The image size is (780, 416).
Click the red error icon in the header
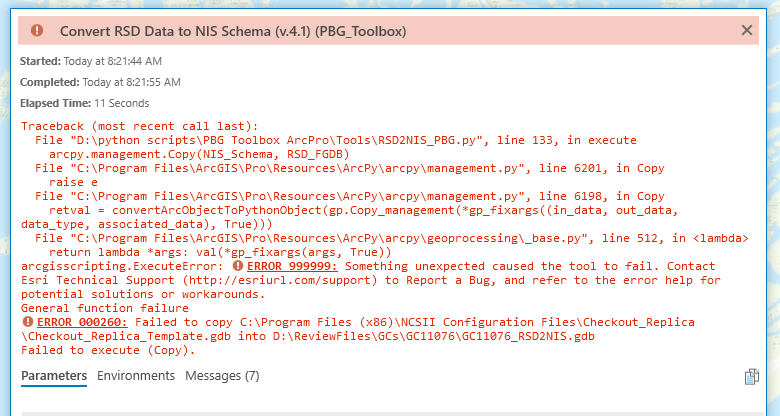[x=37, y=31]
